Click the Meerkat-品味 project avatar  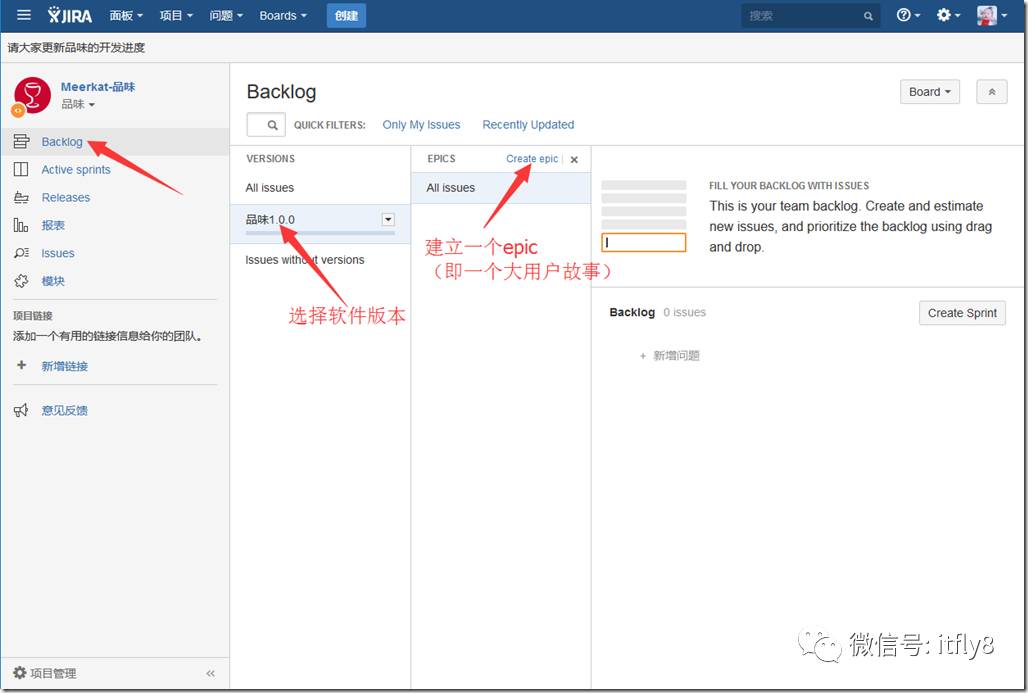tap(32, 95)
